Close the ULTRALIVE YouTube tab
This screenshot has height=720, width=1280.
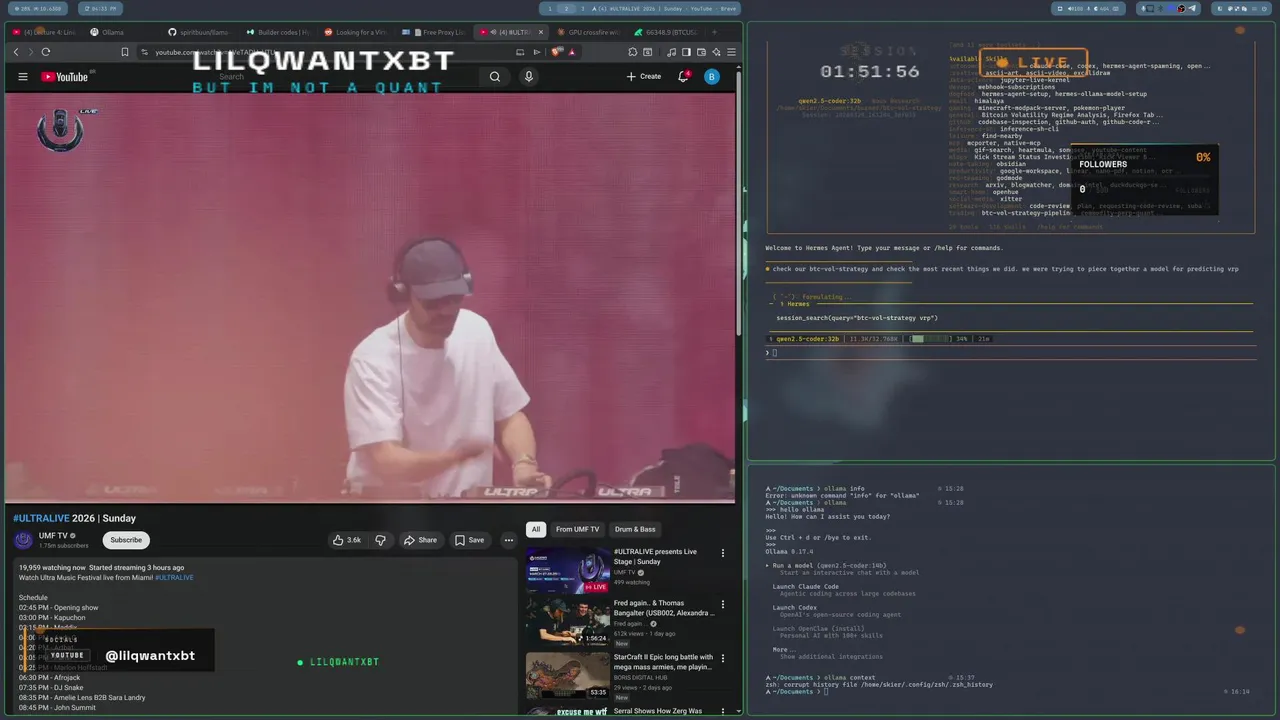click(541, 32)
